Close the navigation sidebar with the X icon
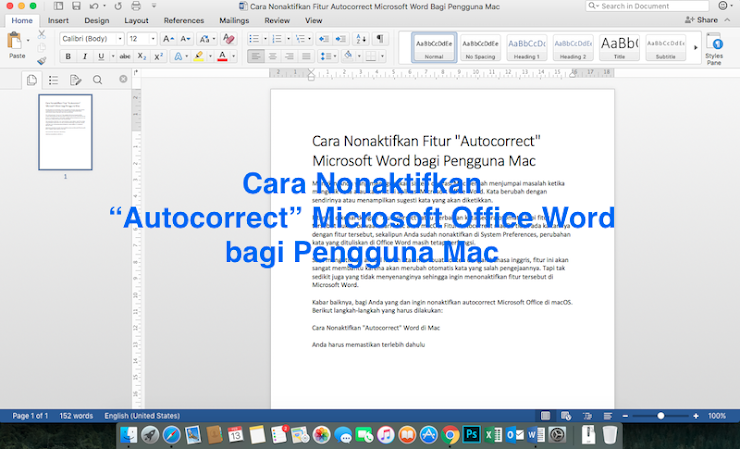 [123, 79]
